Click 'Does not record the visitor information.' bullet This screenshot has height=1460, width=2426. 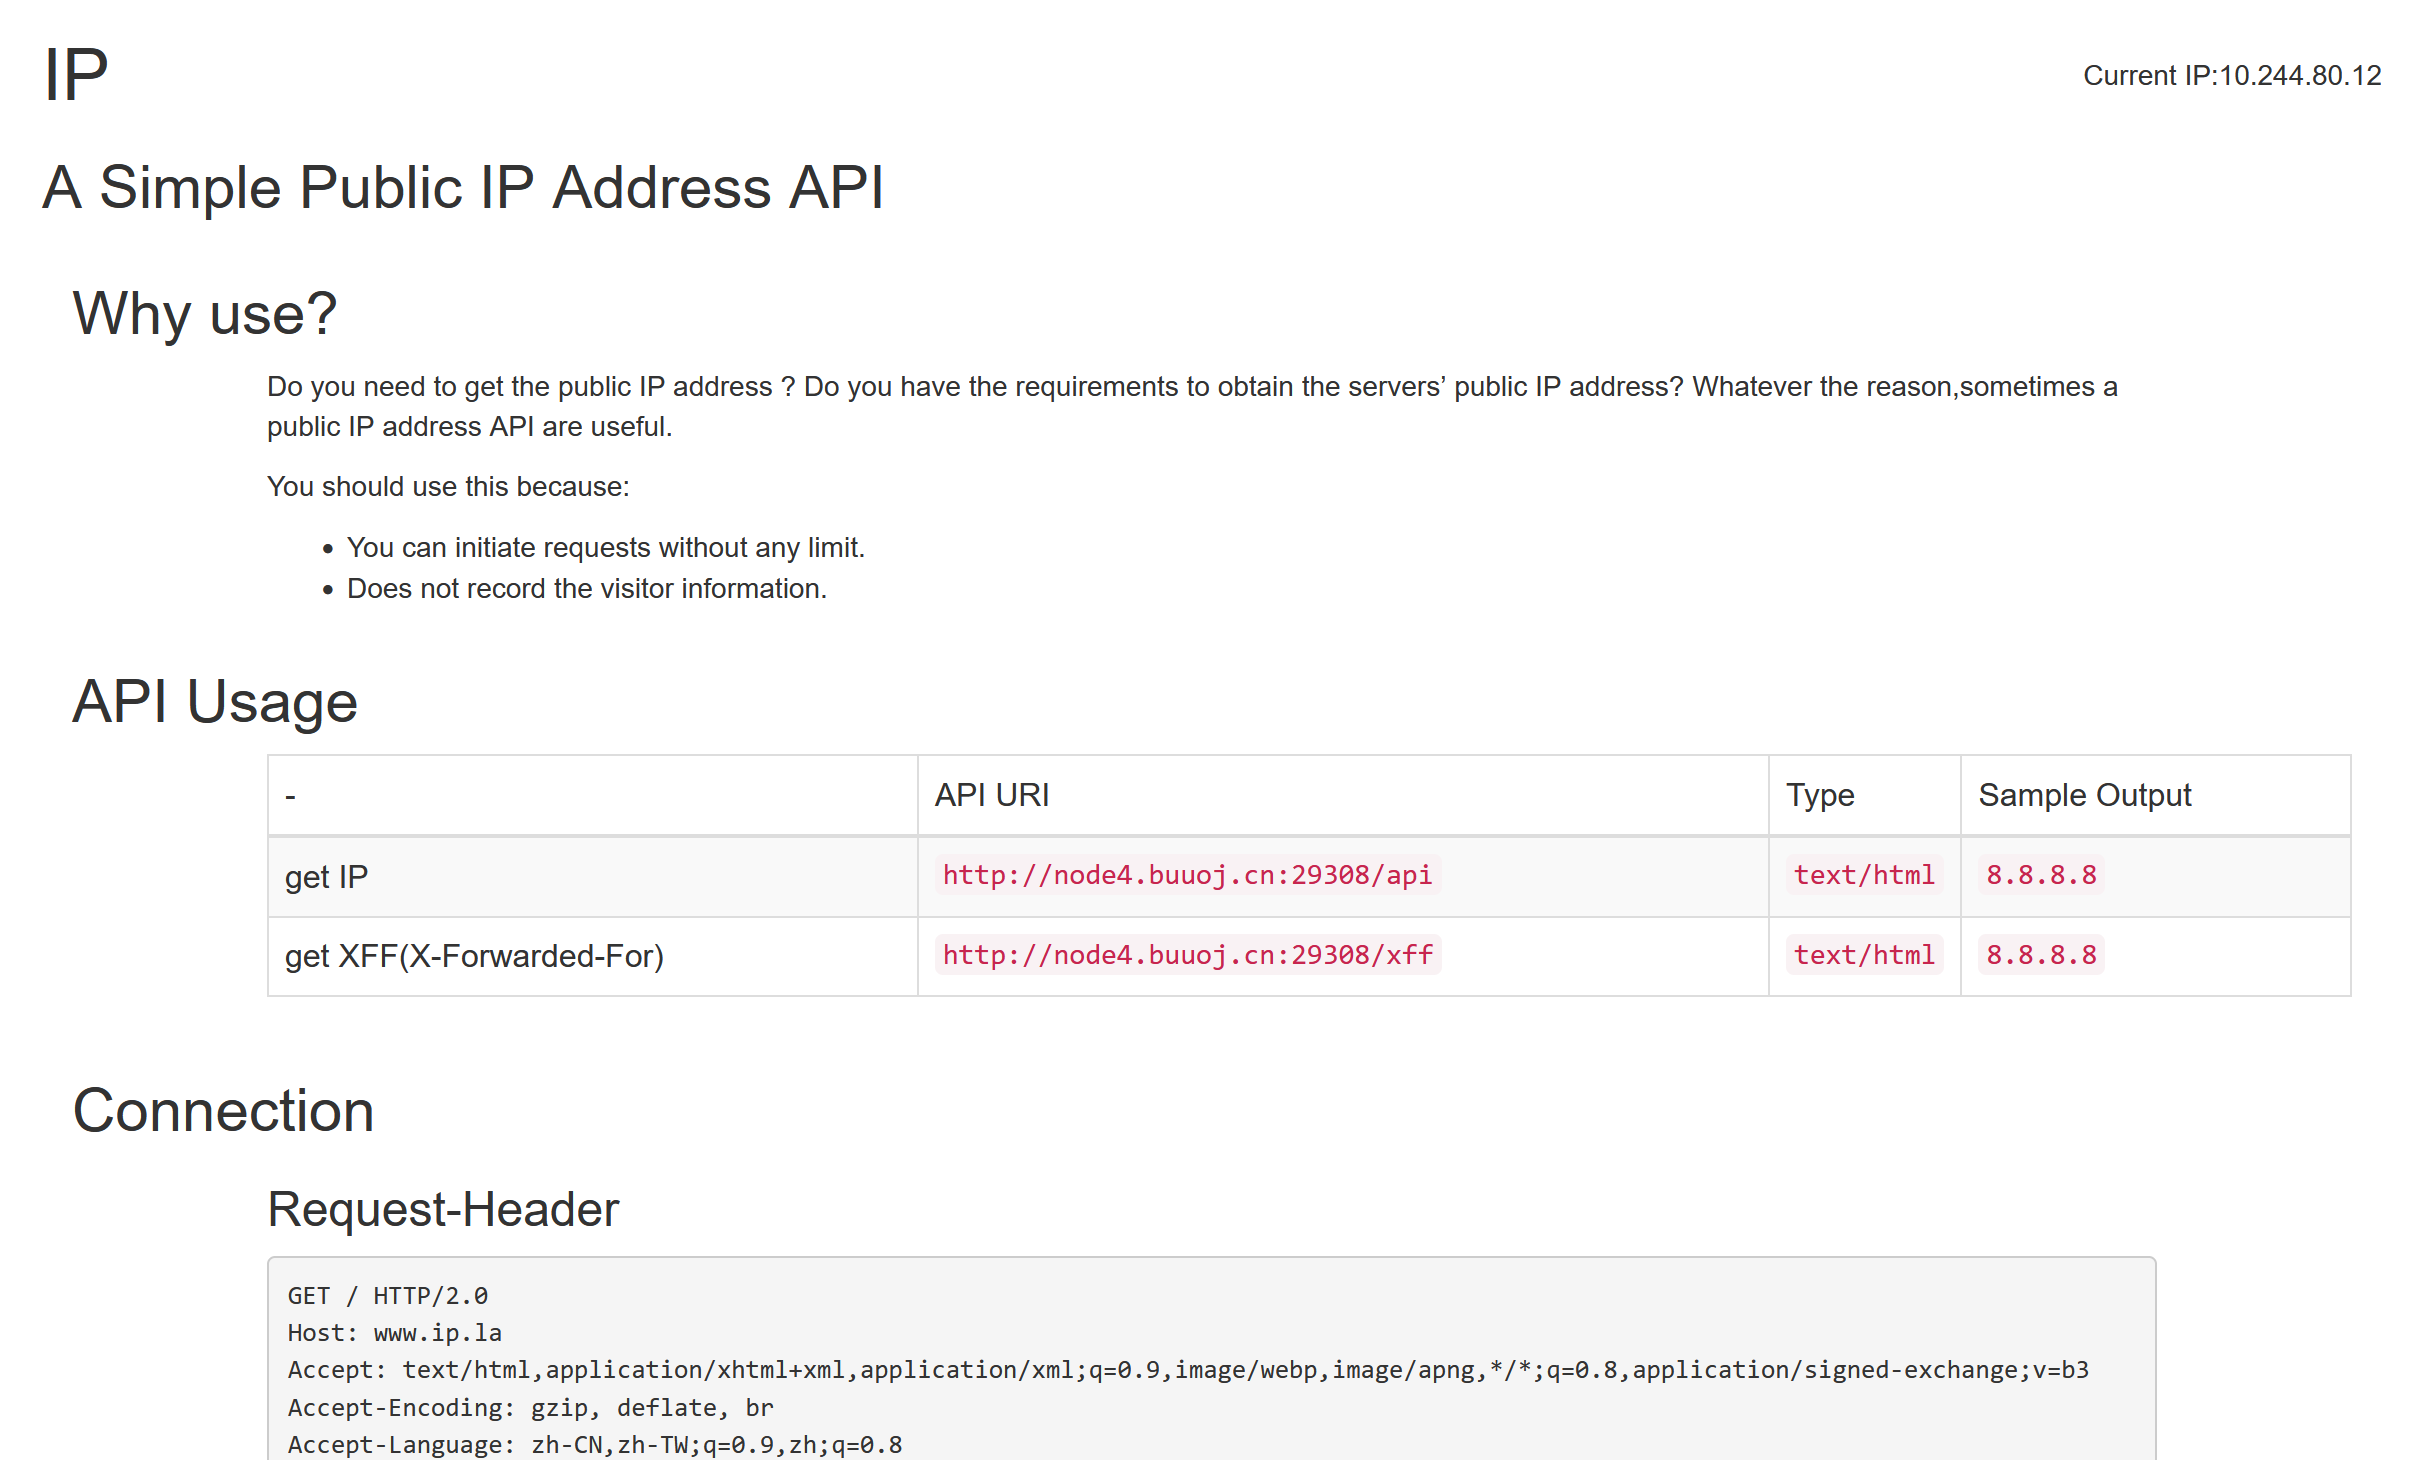(587, 589)
